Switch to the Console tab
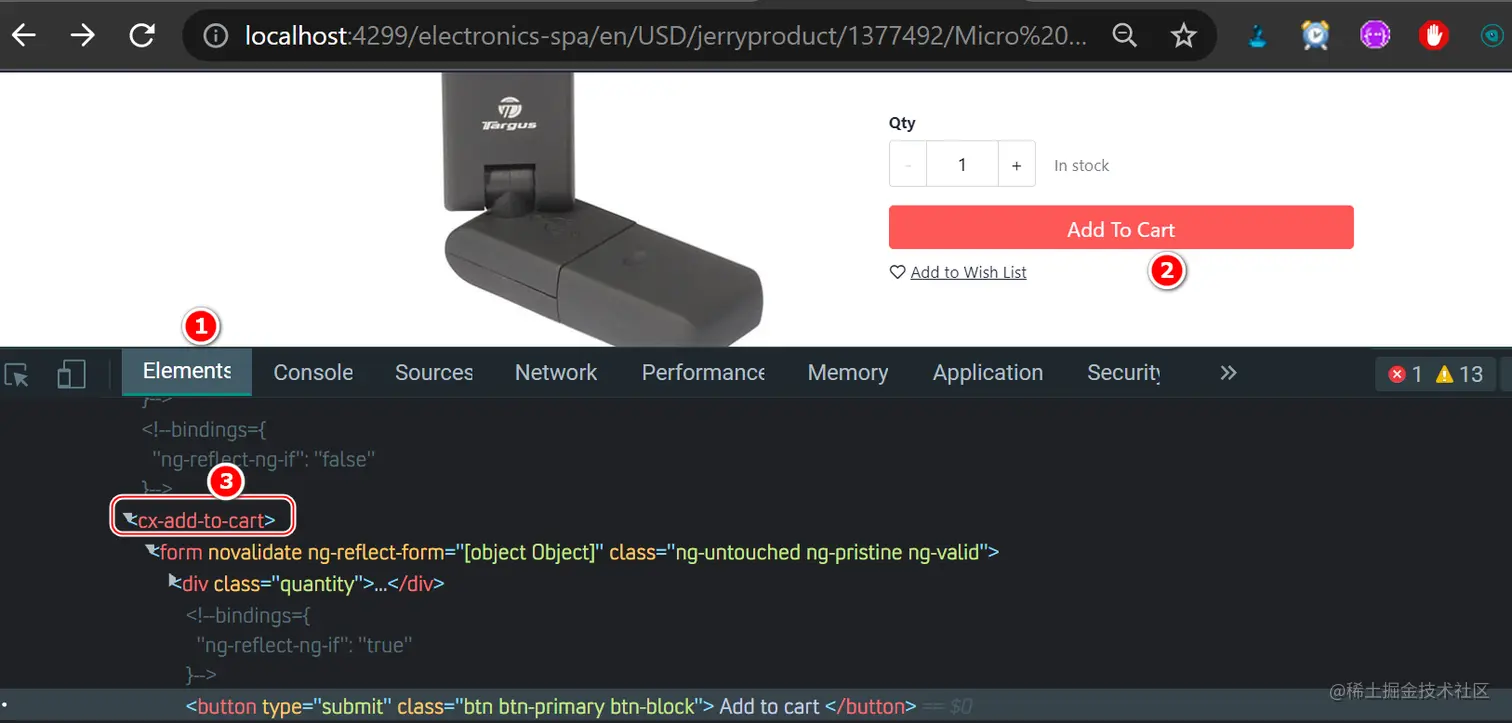The height and width of the screenshot is (723, 1512). click(313, 372)
